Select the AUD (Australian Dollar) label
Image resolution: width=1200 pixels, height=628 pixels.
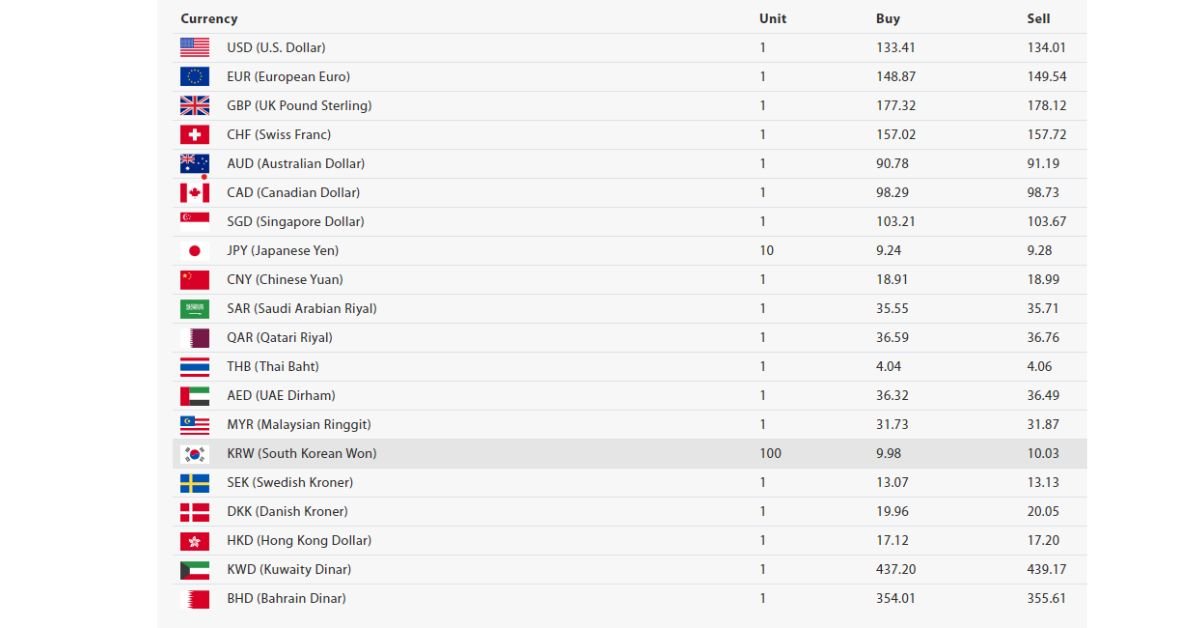(296, 163)
